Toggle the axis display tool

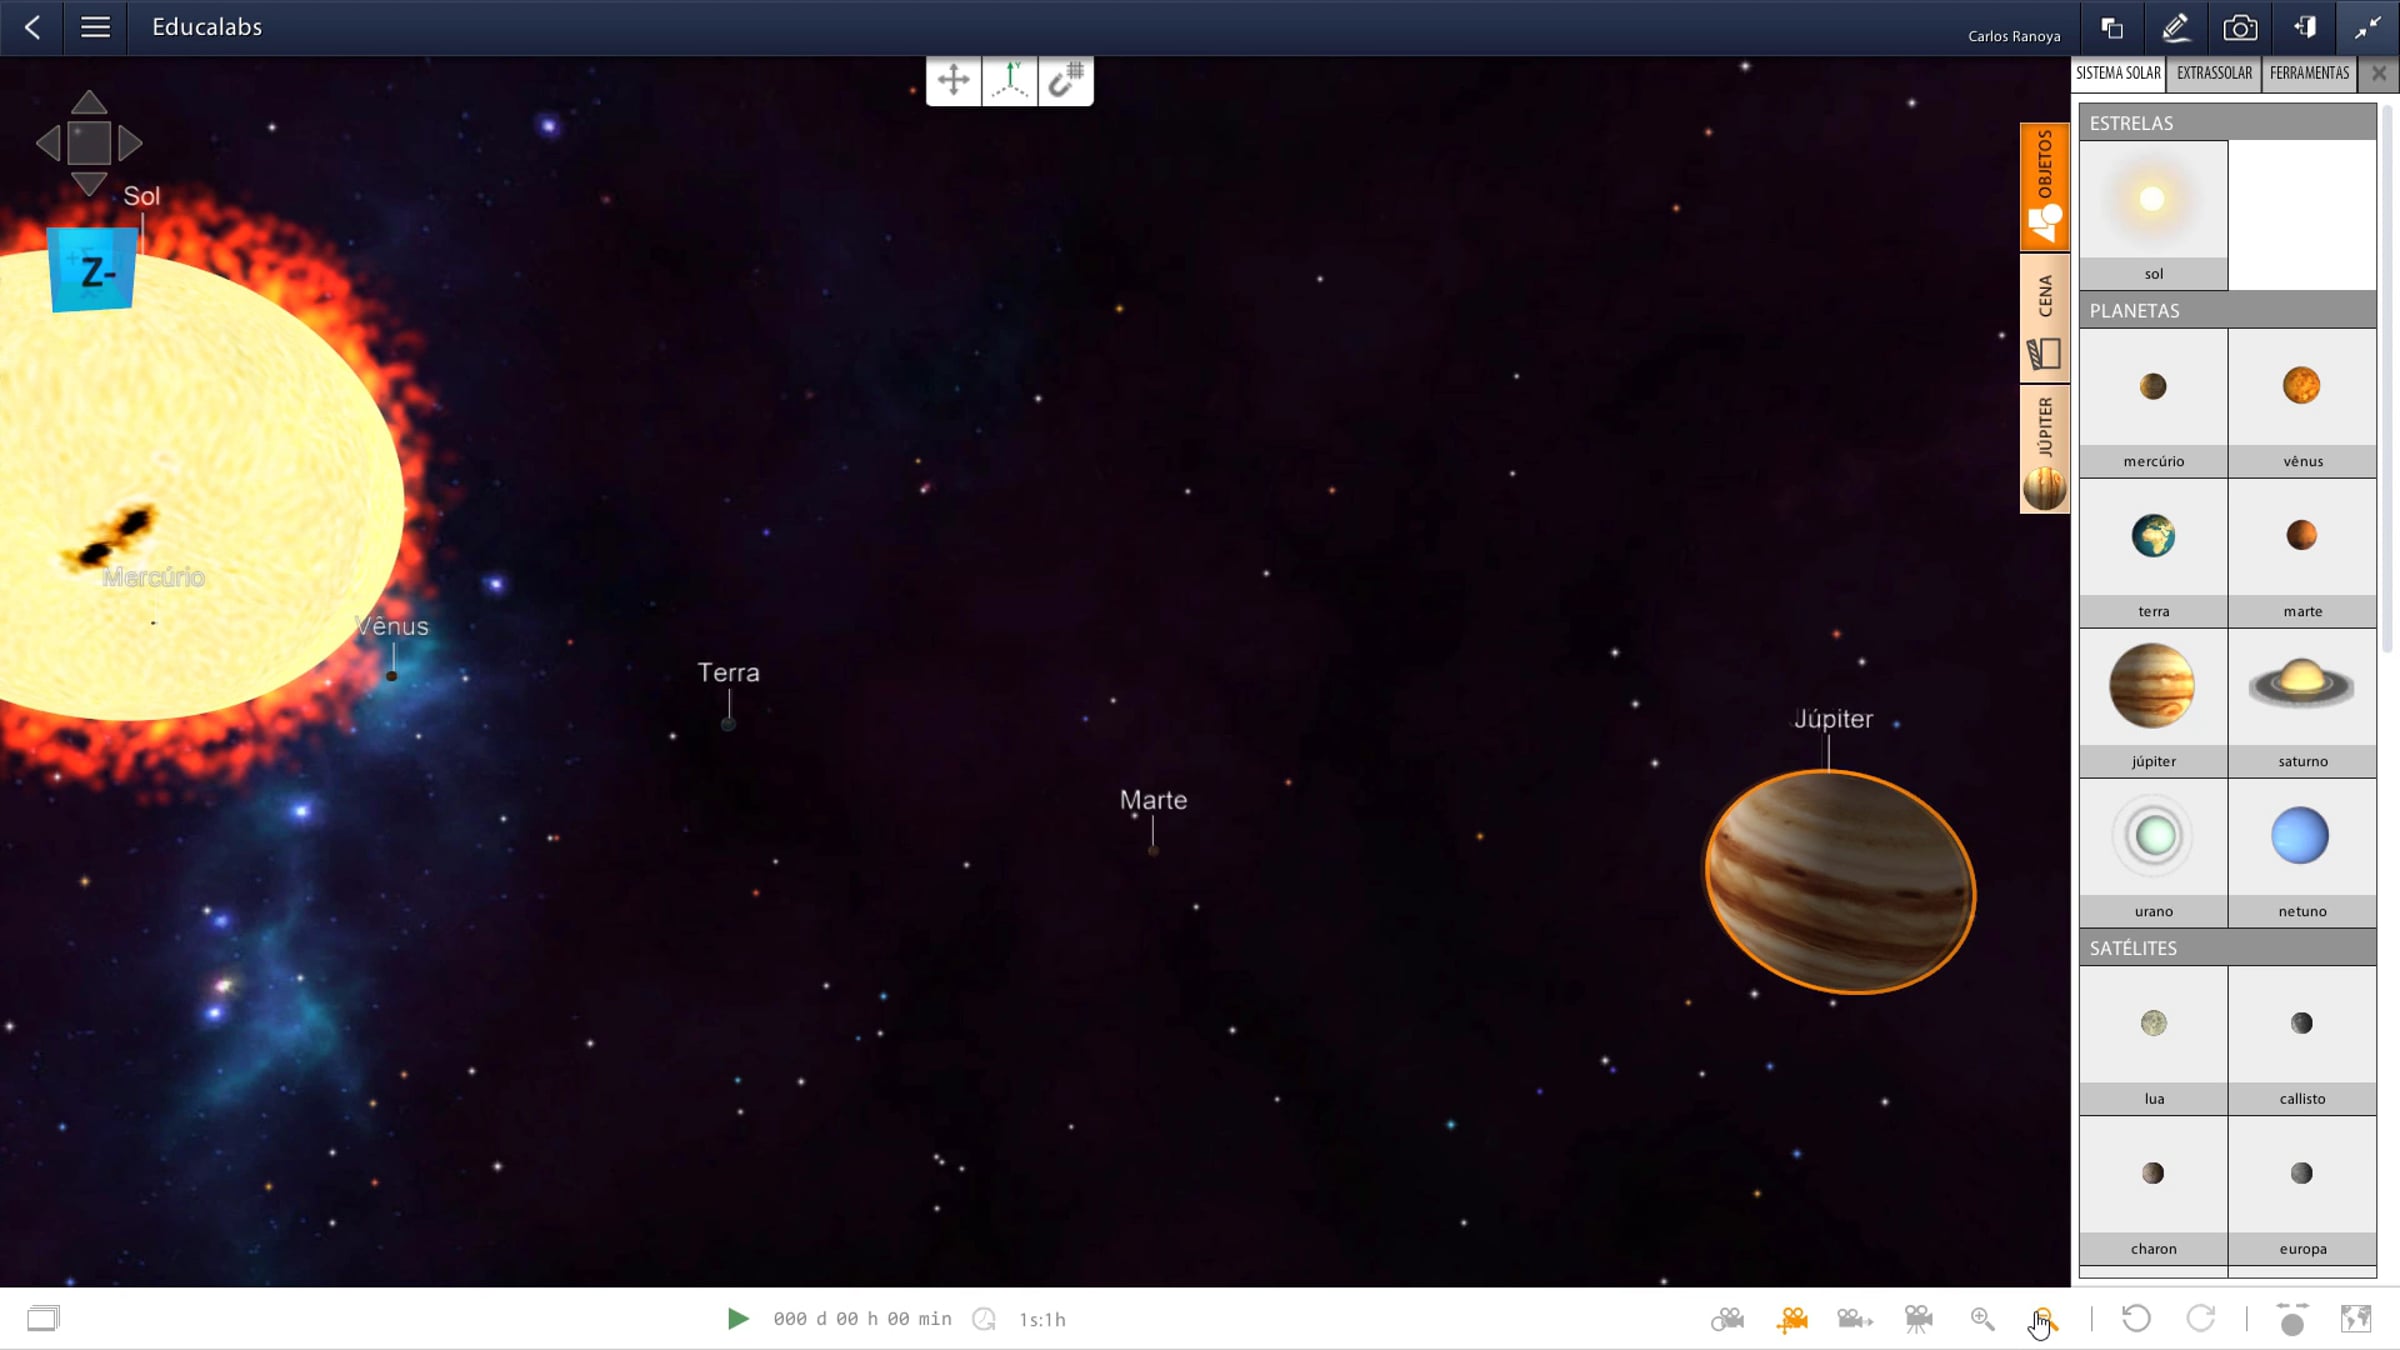pyautogui.click(x=1010, y=80)
